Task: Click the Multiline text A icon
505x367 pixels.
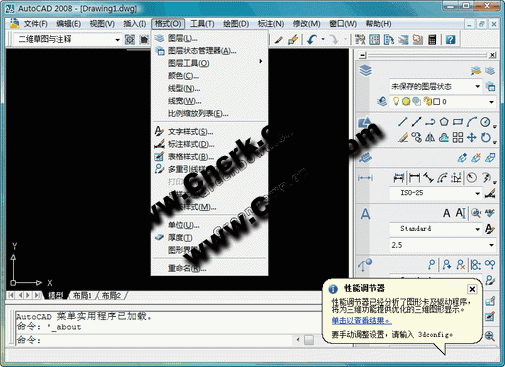Action: coord(446,213)
